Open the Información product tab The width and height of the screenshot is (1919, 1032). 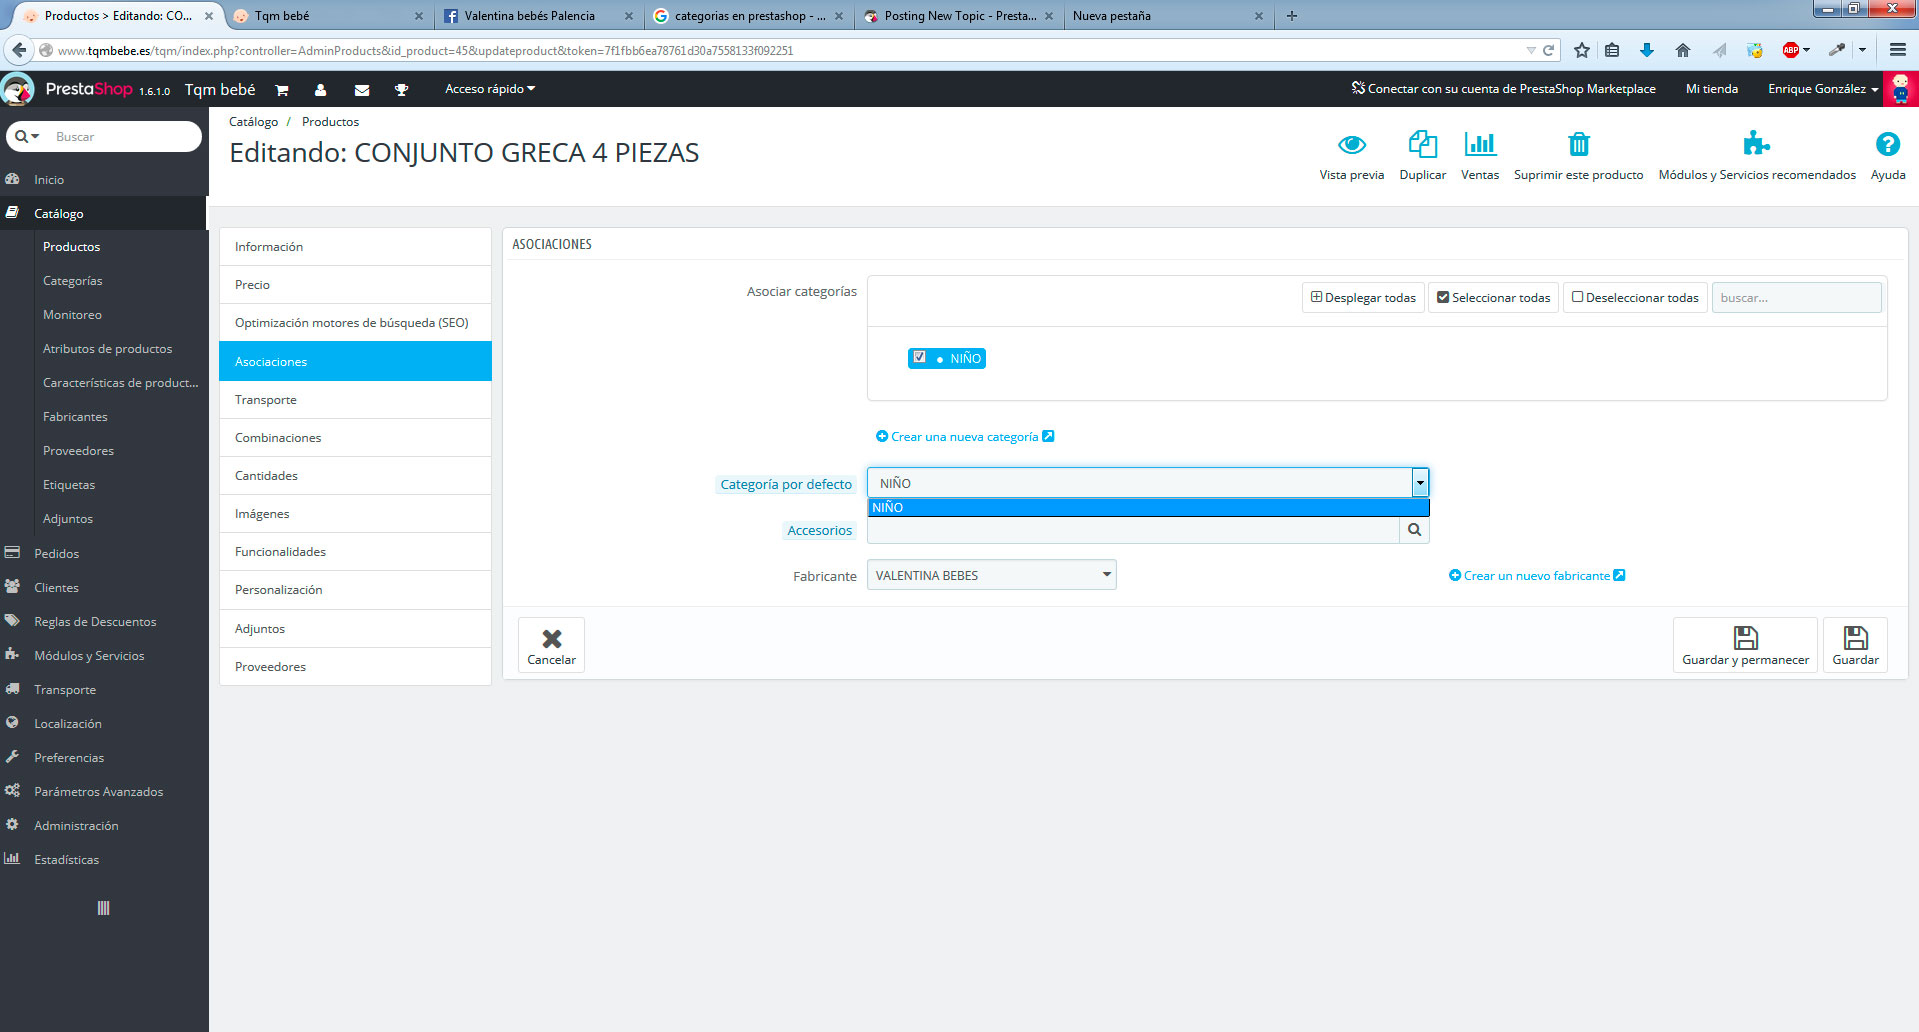pyautogui.click(x=355, y=247)
